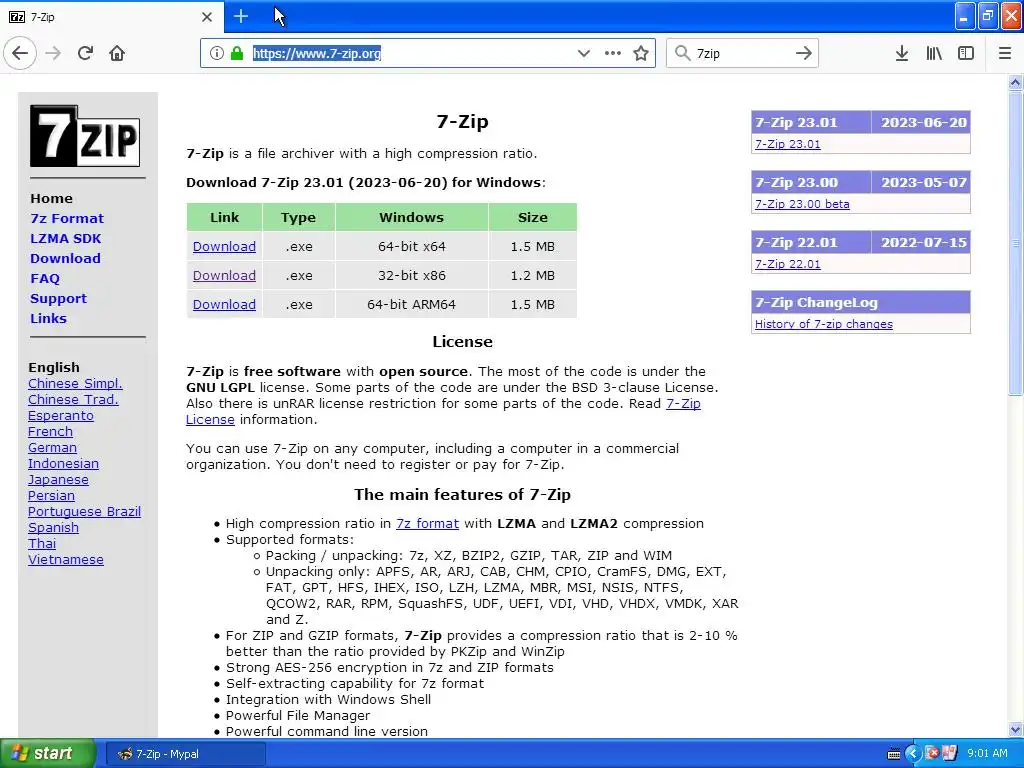Click into the 7zip search box
1024x768 pixels.
741,54
